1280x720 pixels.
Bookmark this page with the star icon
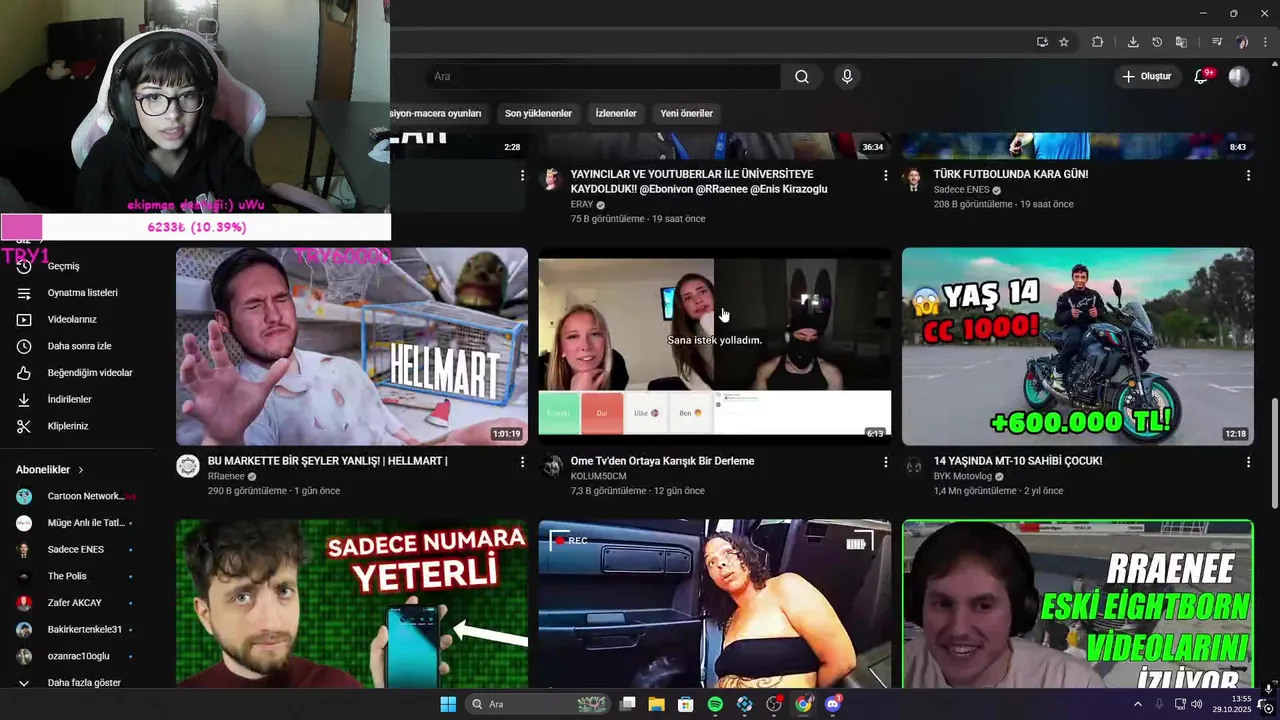pyautogui.click(x=1064, y=42)
